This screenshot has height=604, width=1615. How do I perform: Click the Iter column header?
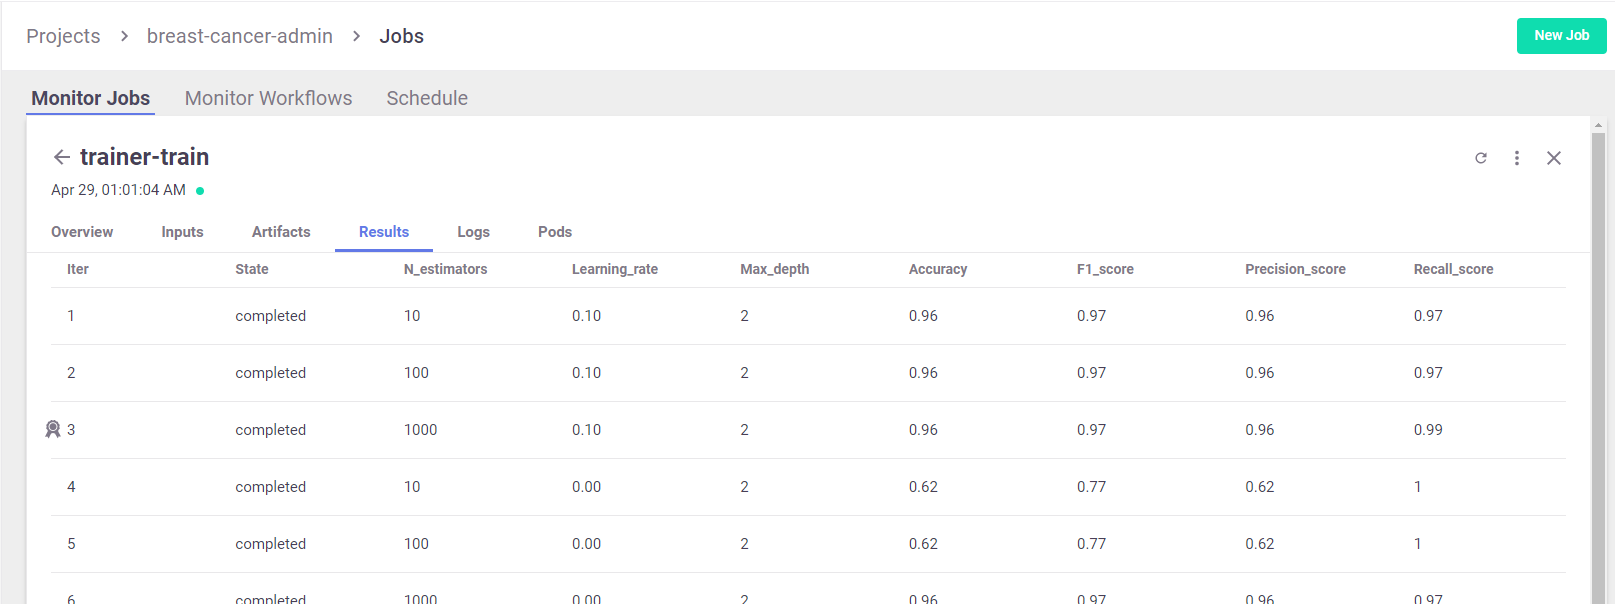point(78,269)
